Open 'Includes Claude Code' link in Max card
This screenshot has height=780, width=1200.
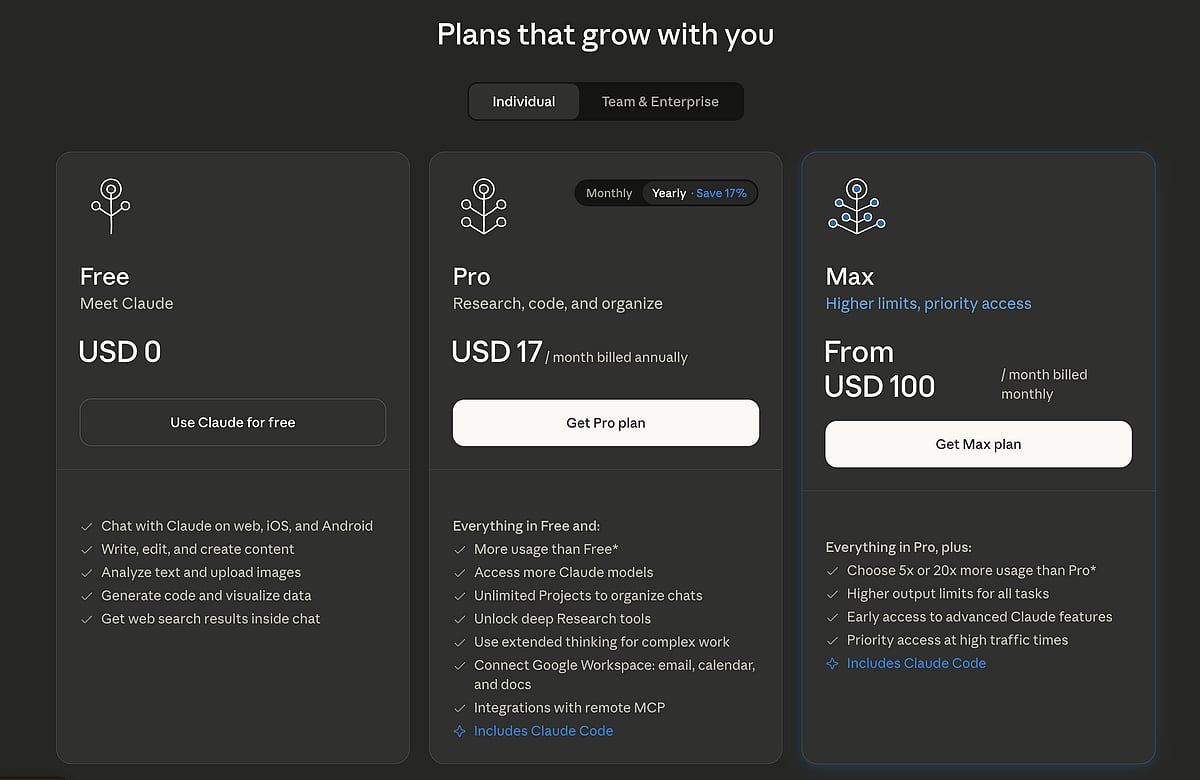coord(916,663)
